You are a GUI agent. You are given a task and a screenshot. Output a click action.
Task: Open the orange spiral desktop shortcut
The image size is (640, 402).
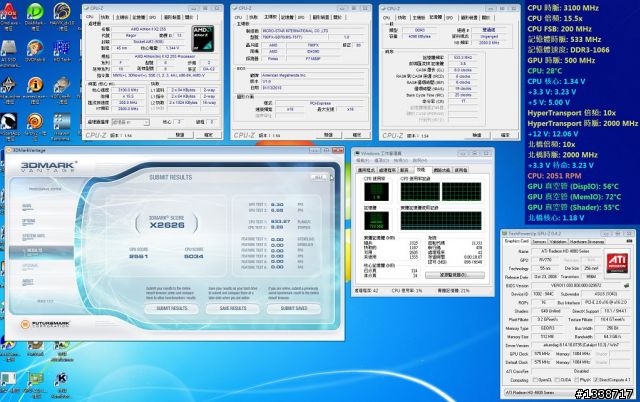35,122
